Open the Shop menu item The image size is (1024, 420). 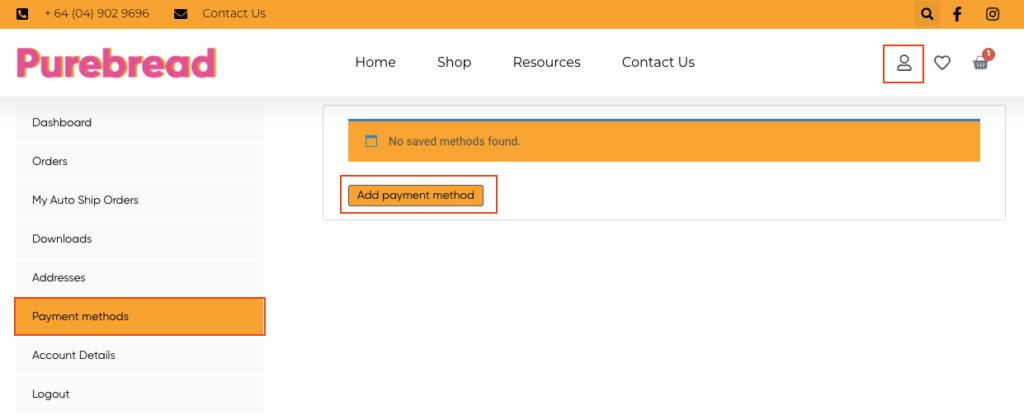(x=455, y=62)
